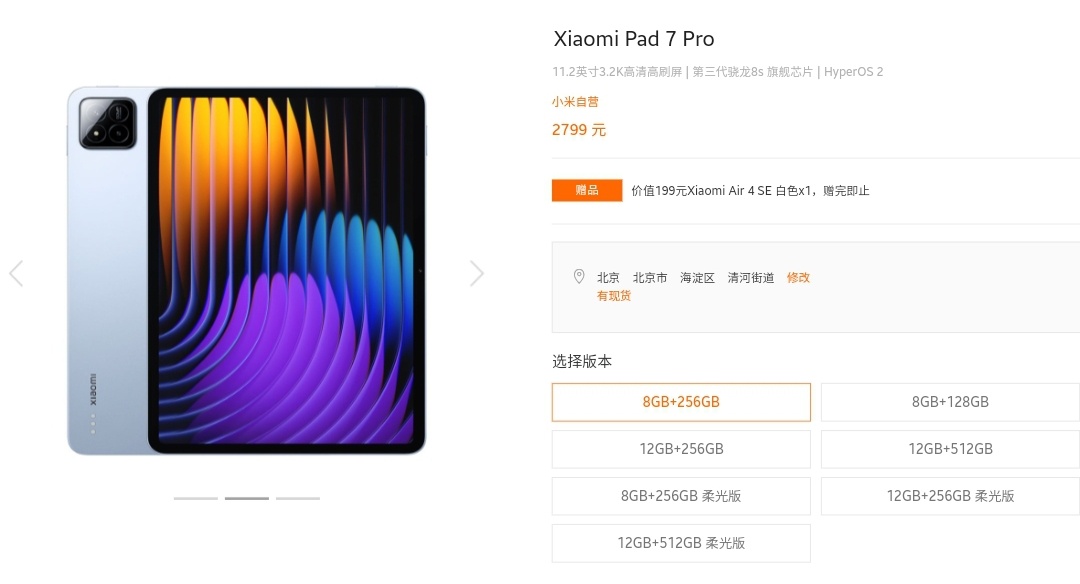Select the third carousel indicator bar
Image resolution: width=1080 pixels, height=584 pixels.
298,498
